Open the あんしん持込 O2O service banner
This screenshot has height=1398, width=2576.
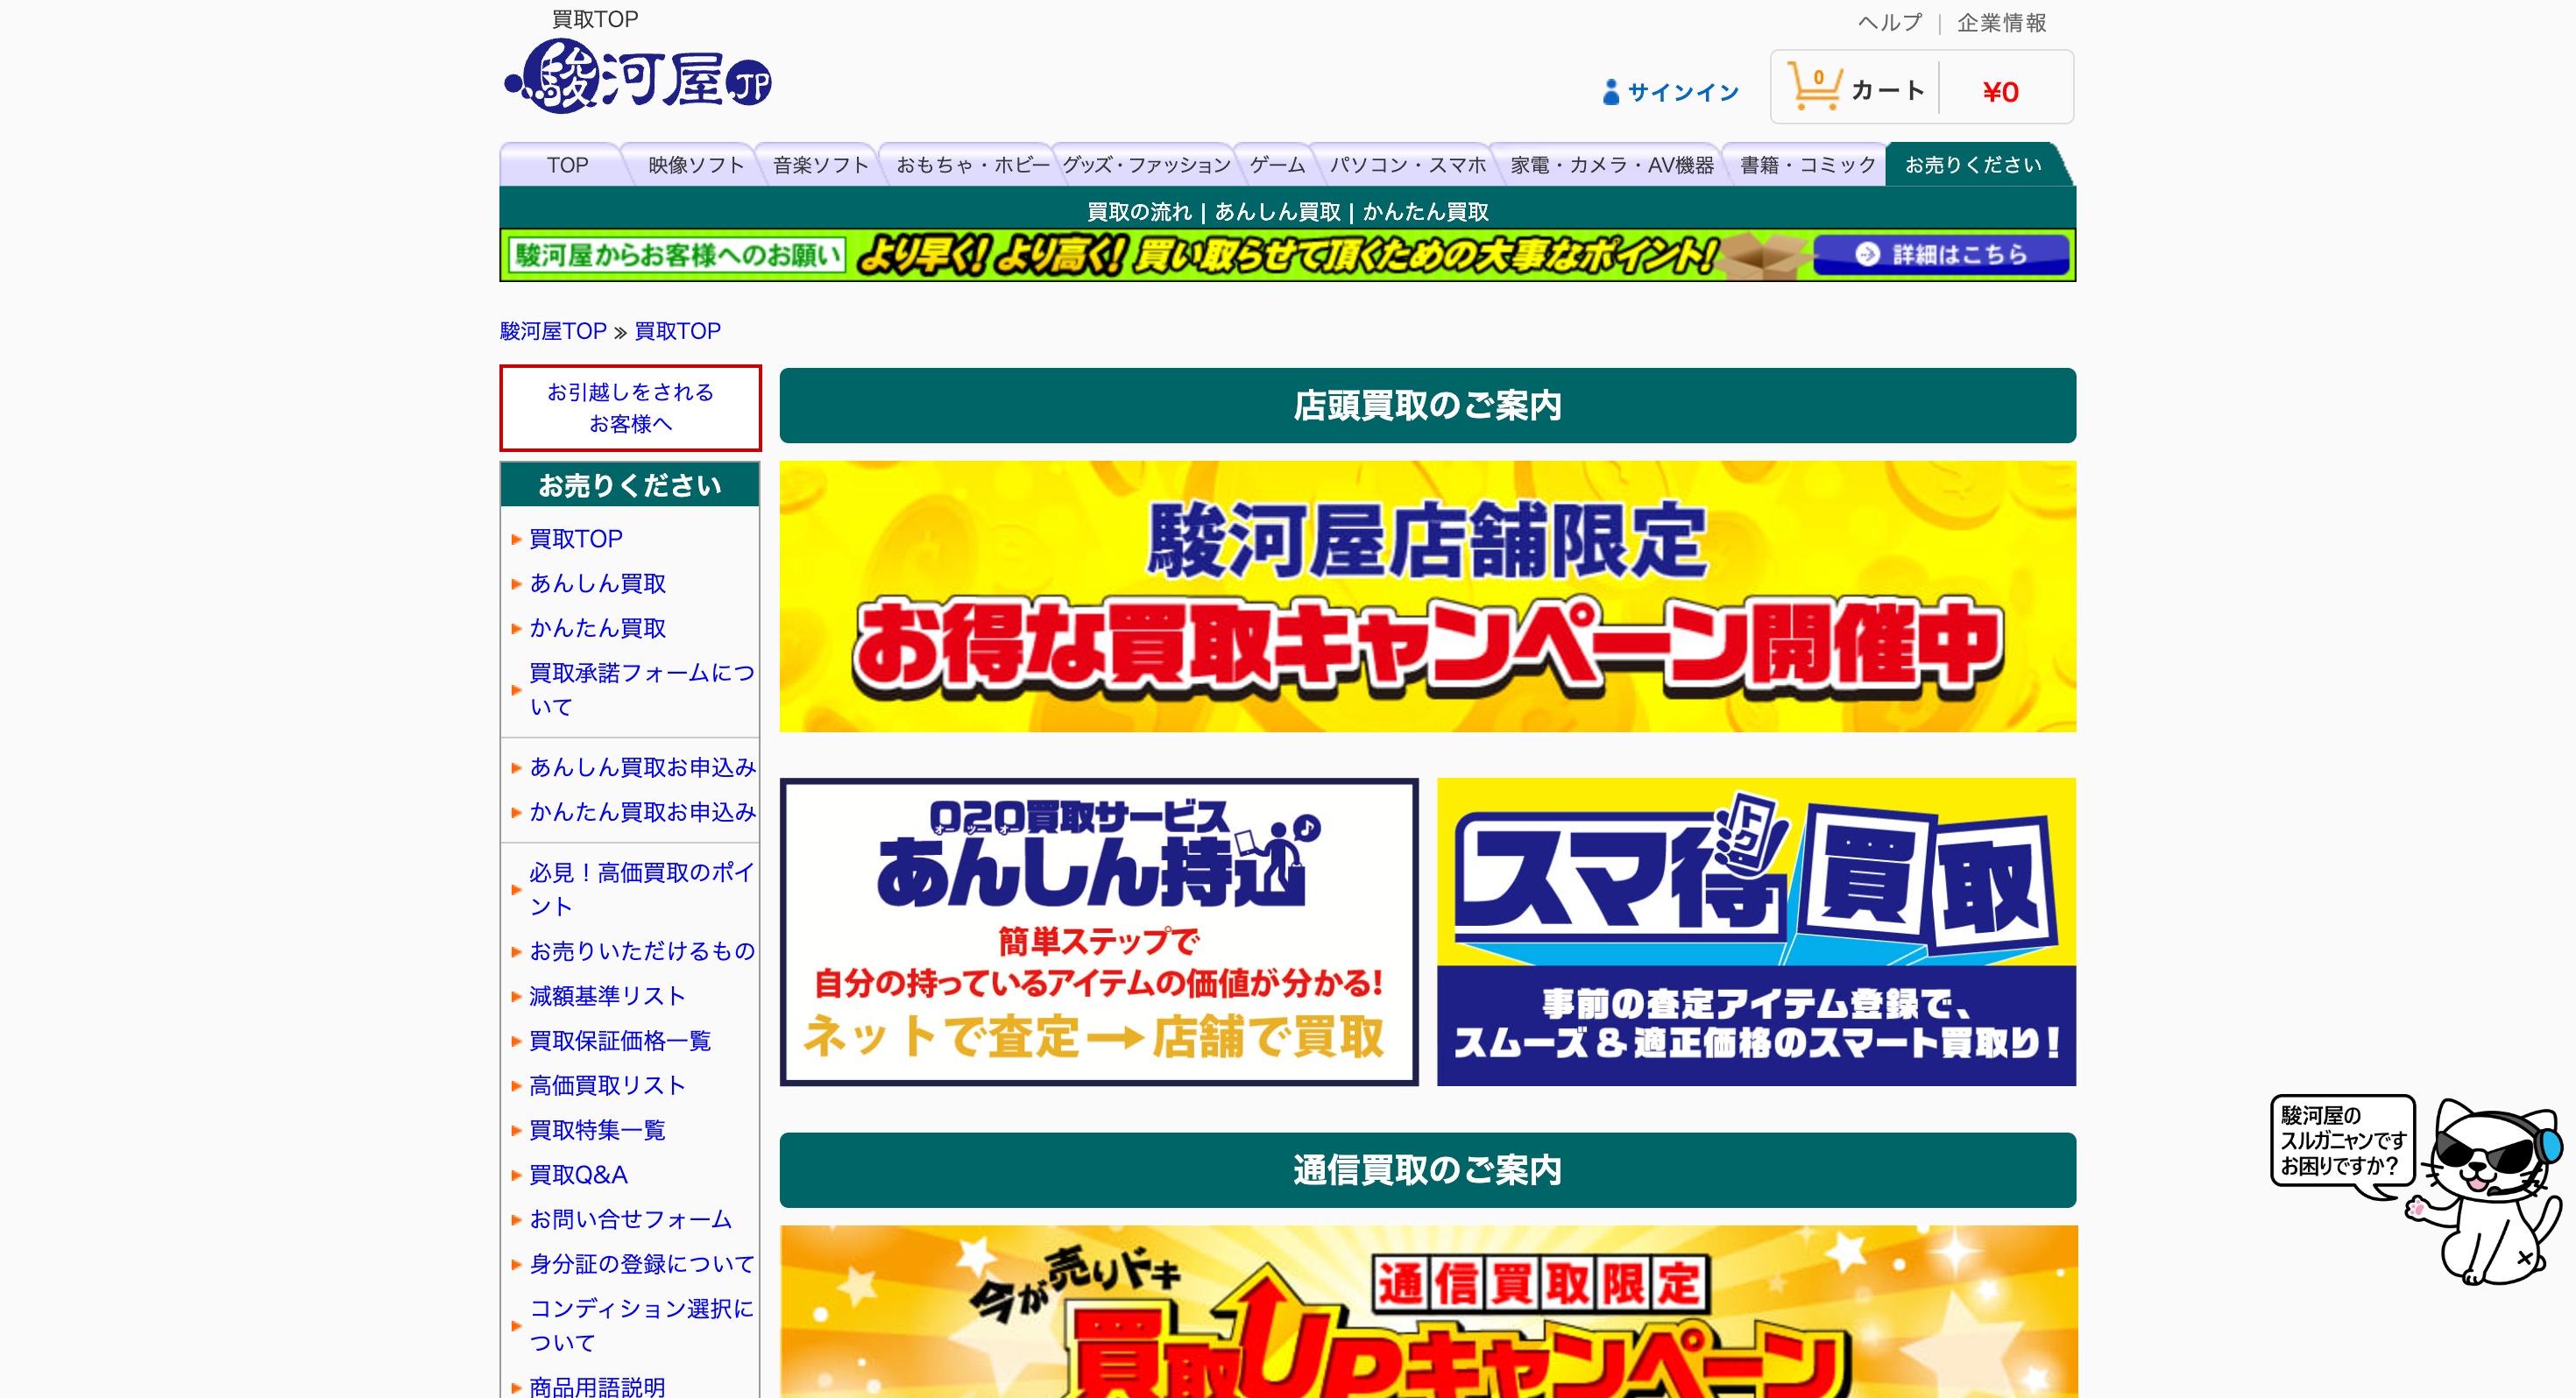coord(1098,931)
